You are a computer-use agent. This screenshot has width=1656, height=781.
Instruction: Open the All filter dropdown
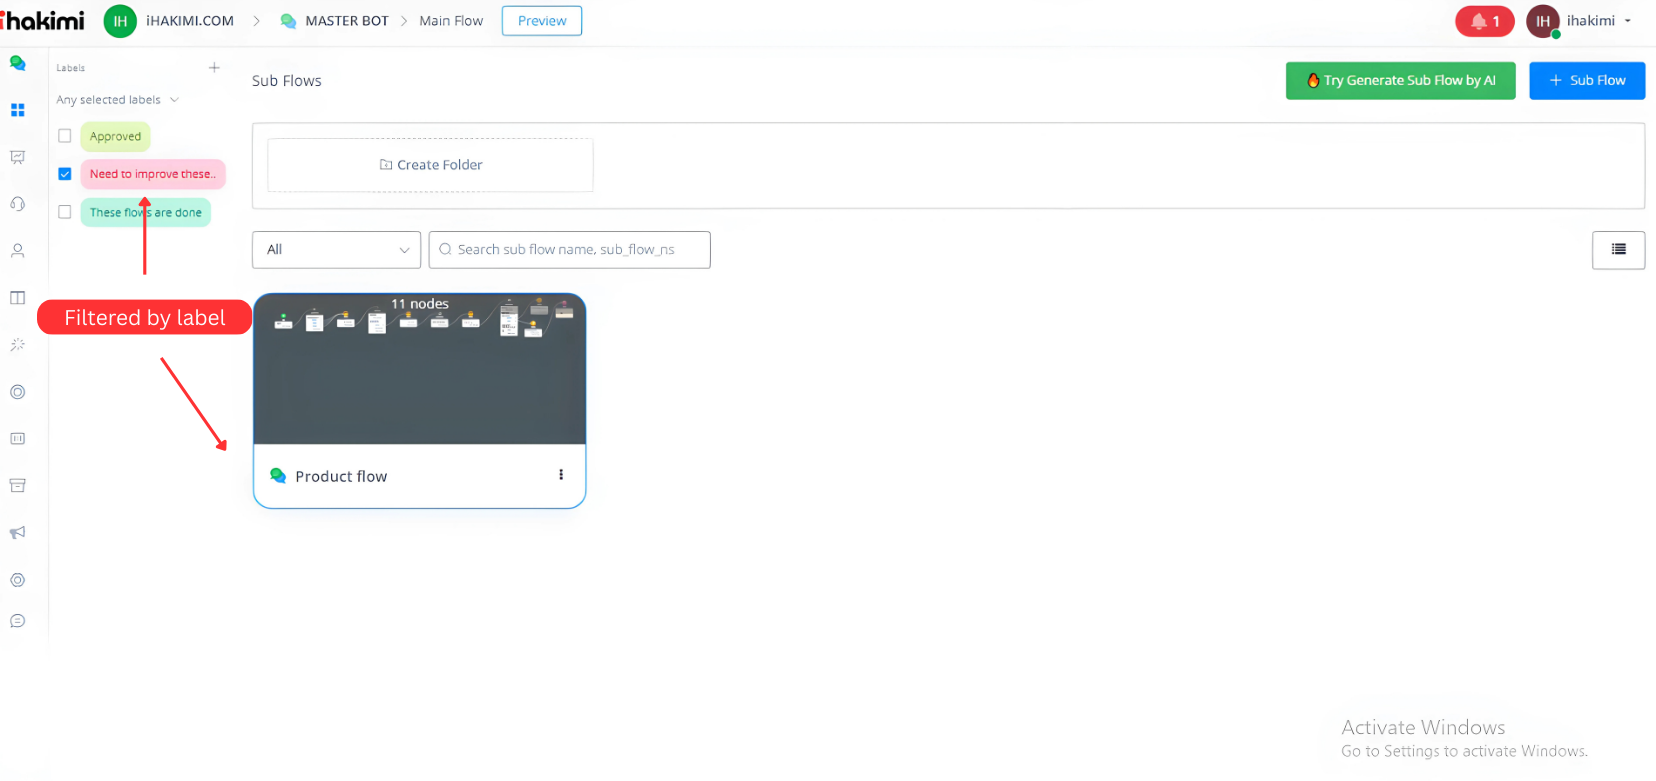336,250
